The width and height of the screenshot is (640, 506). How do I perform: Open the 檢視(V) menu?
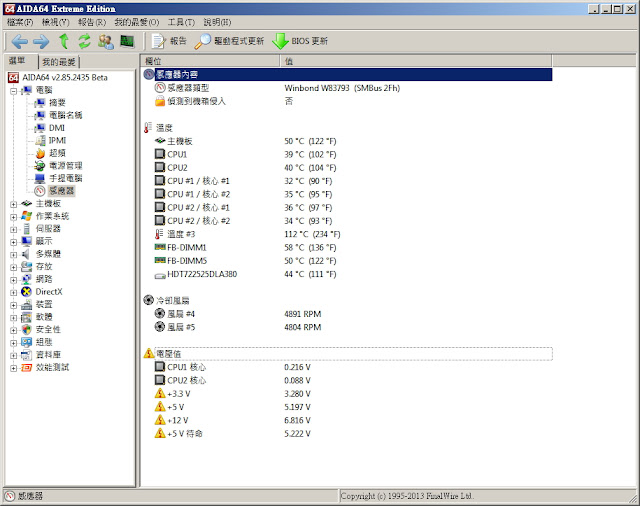click(56, 22)
